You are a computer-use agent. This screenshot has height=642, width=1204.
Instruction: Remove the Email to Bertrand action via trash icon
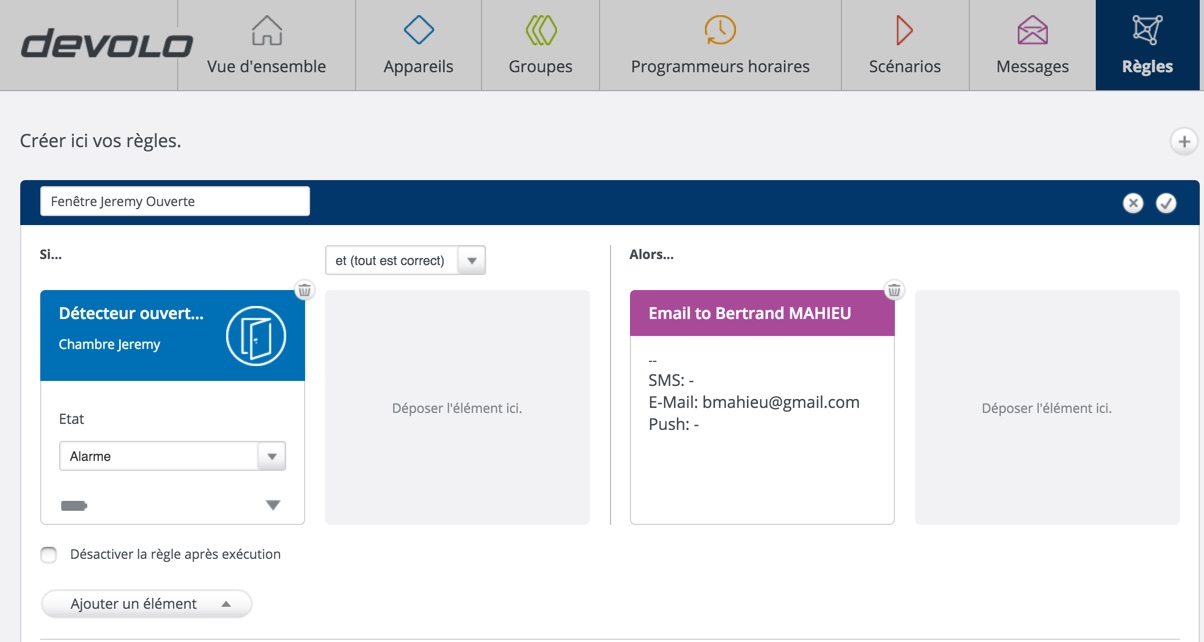894,290
